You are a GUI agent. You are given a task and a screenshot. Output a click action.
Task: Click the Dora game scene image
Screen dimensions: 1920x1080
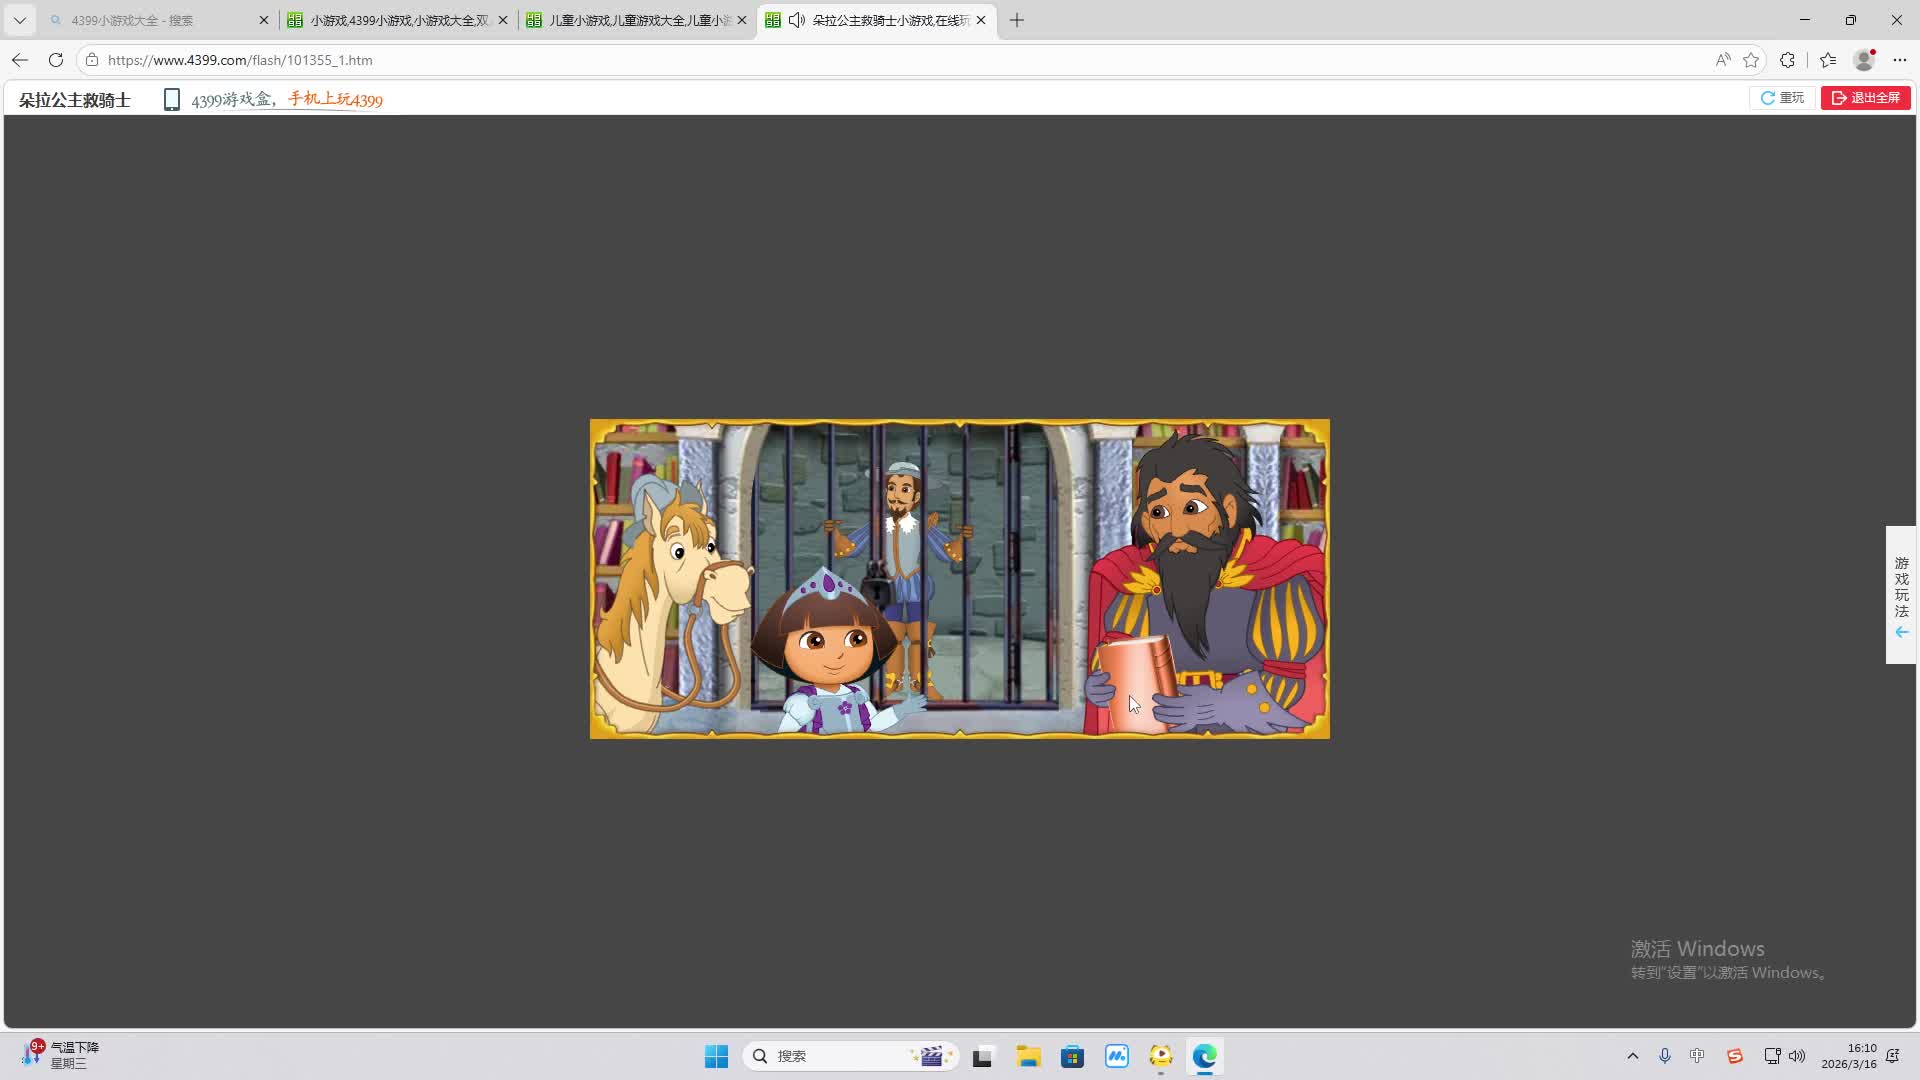click(x=959, y=579)
